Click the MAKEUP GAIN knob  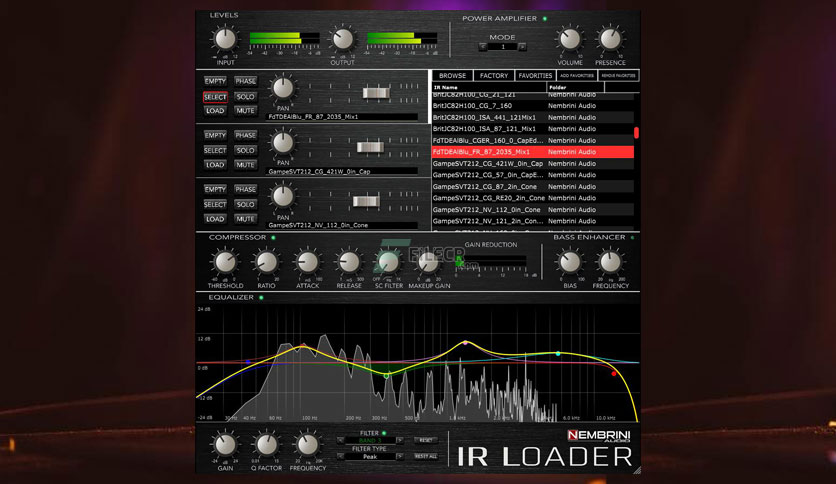(429, 262)
